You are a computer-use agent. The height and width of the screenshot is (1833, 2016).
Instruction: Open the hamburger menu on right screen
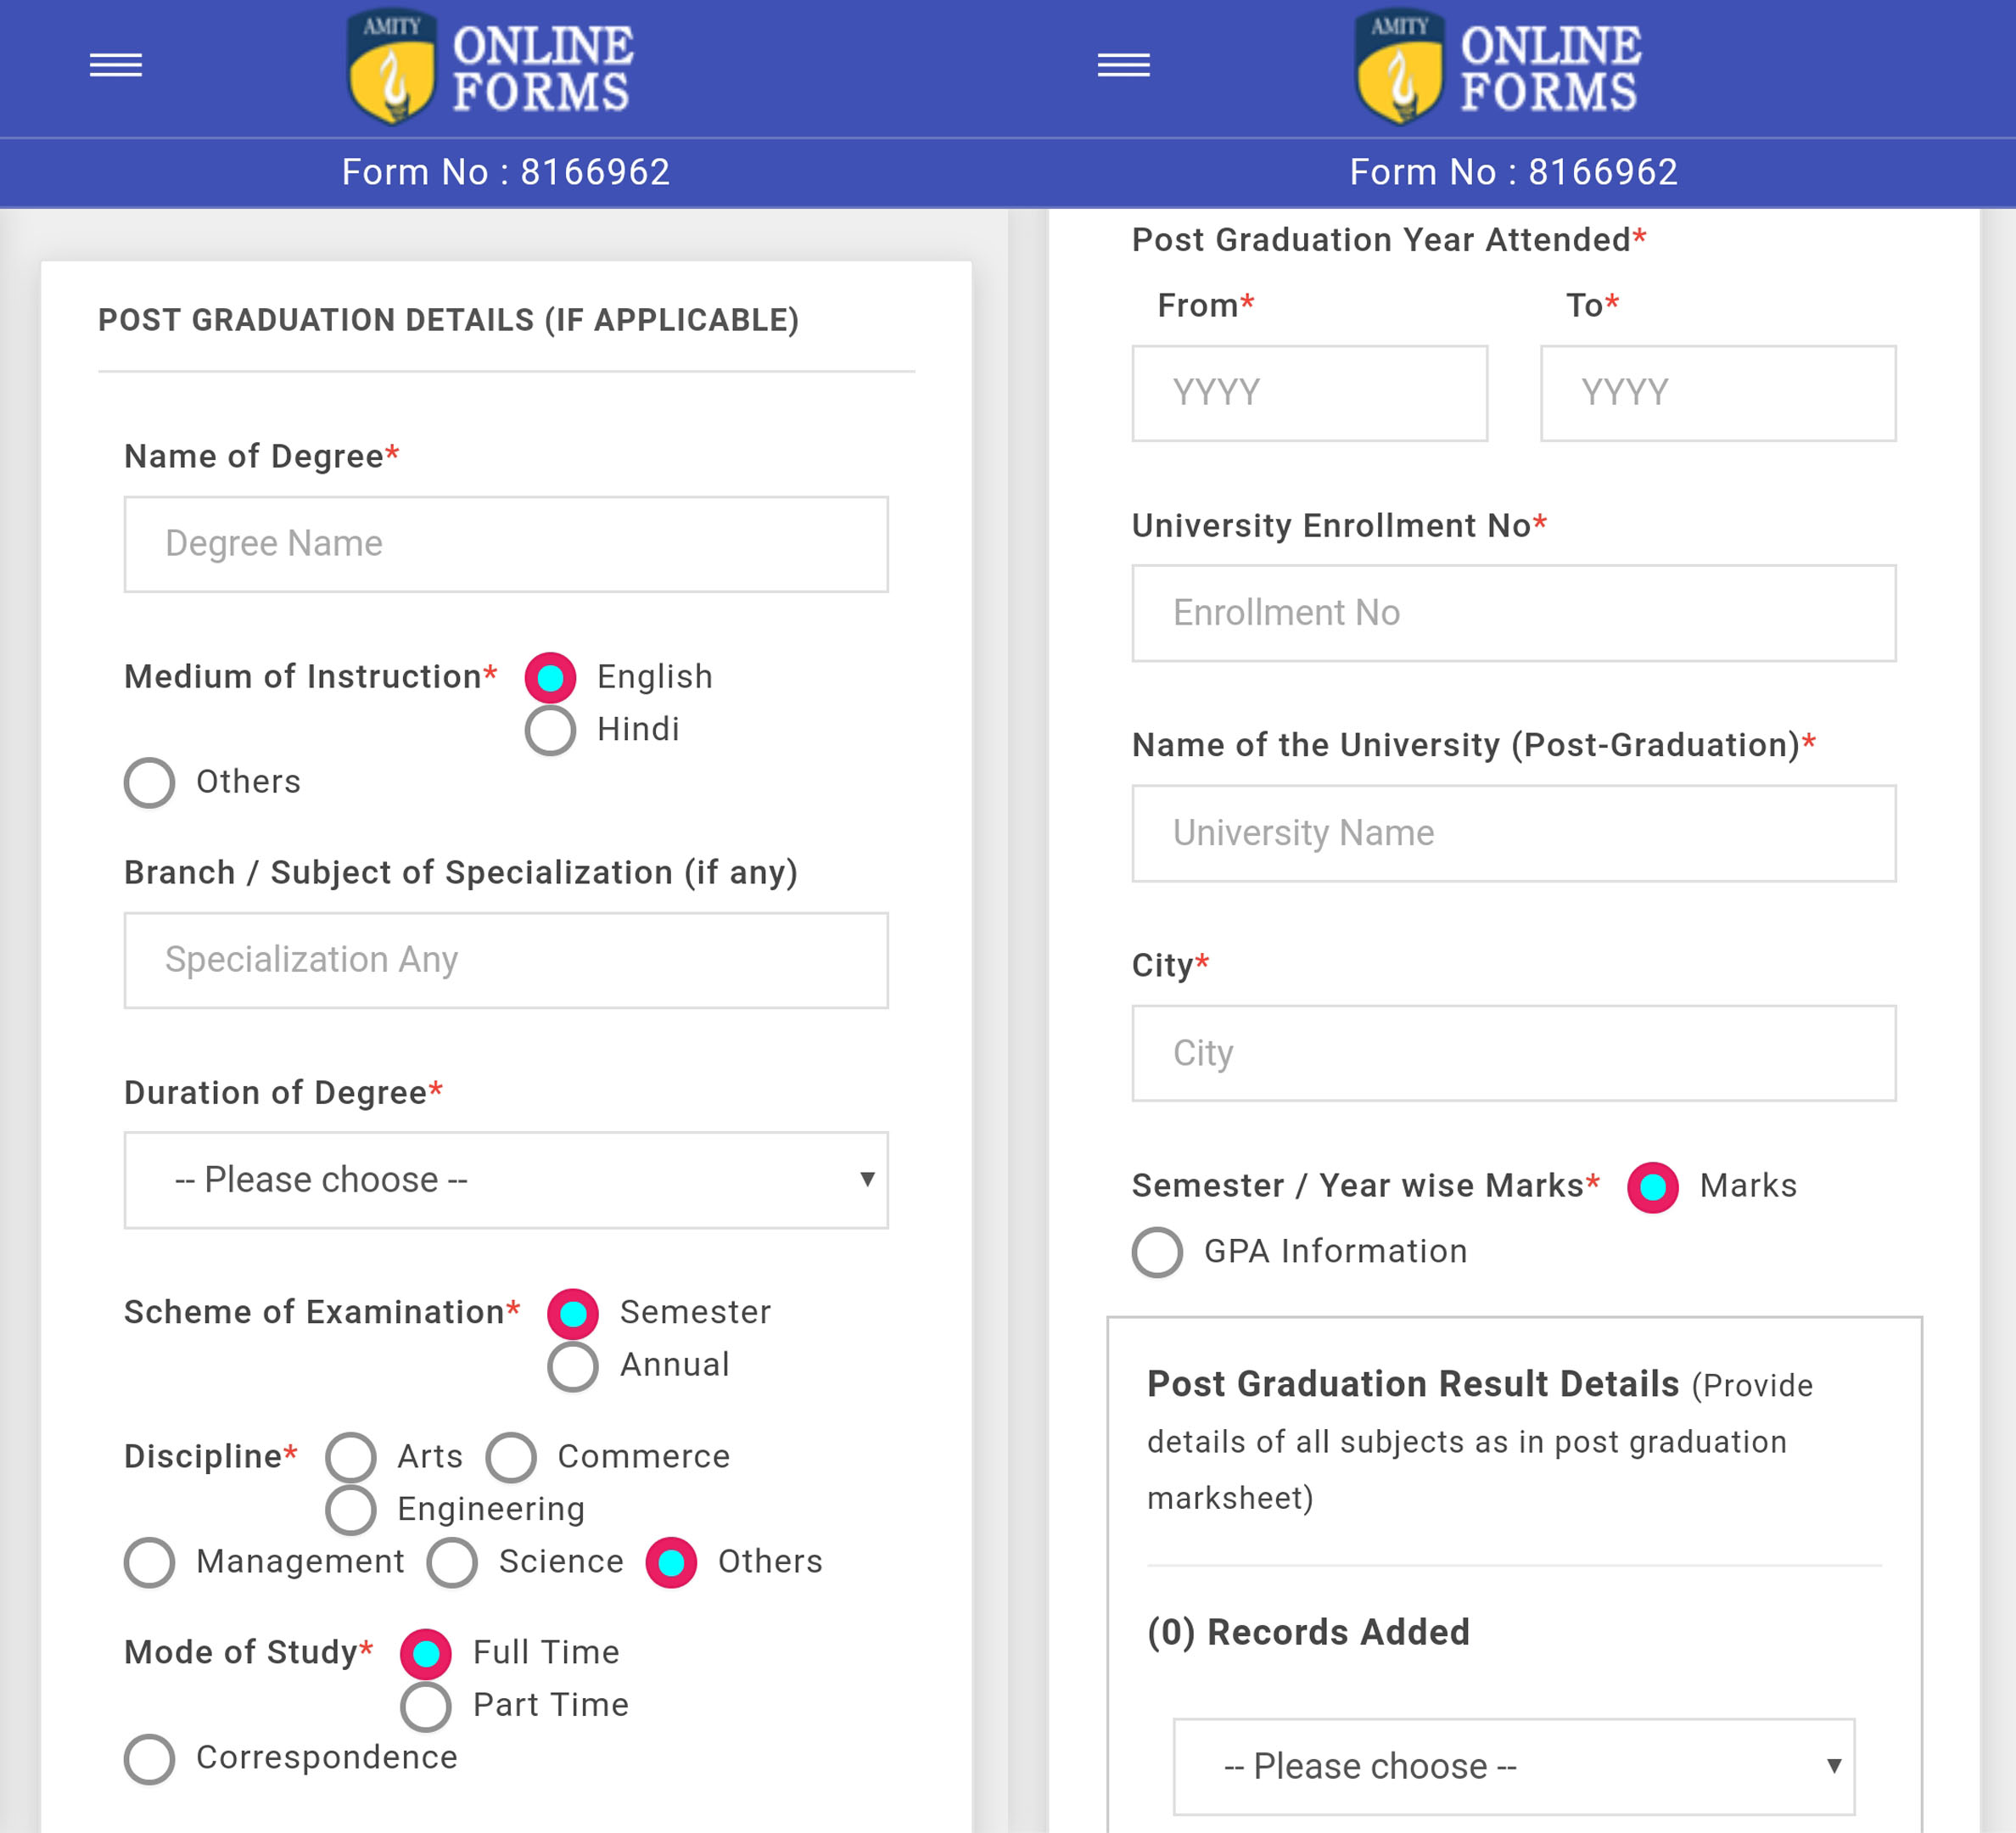pos(1123,66)
